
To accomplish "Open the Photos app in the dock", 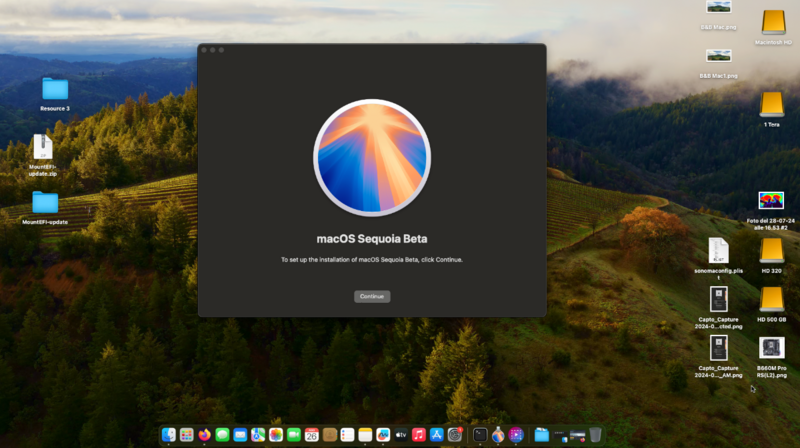I will [x=276, y=435].
